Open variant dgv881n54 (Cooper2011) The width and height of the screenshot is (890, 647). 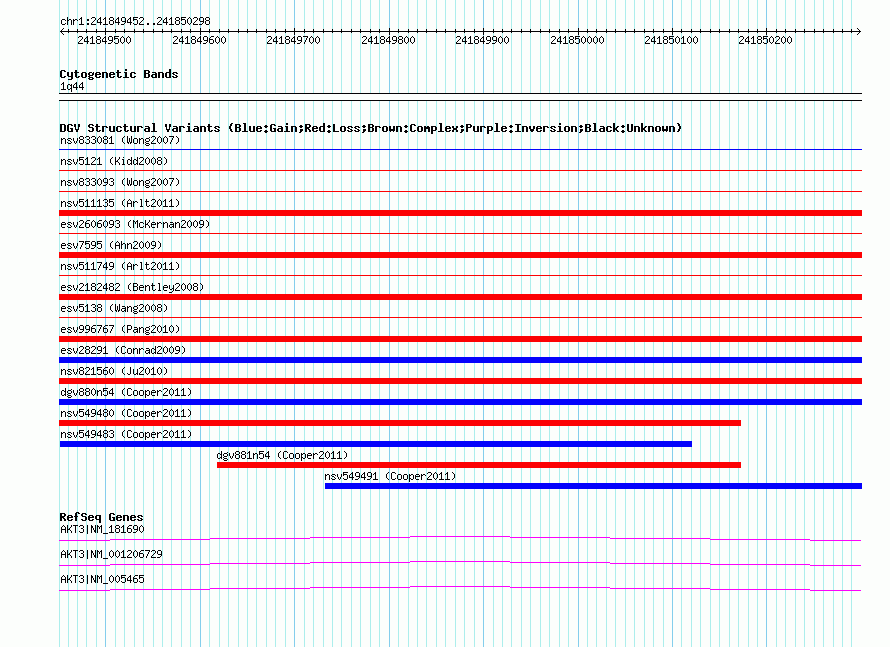tap(282, 455)
